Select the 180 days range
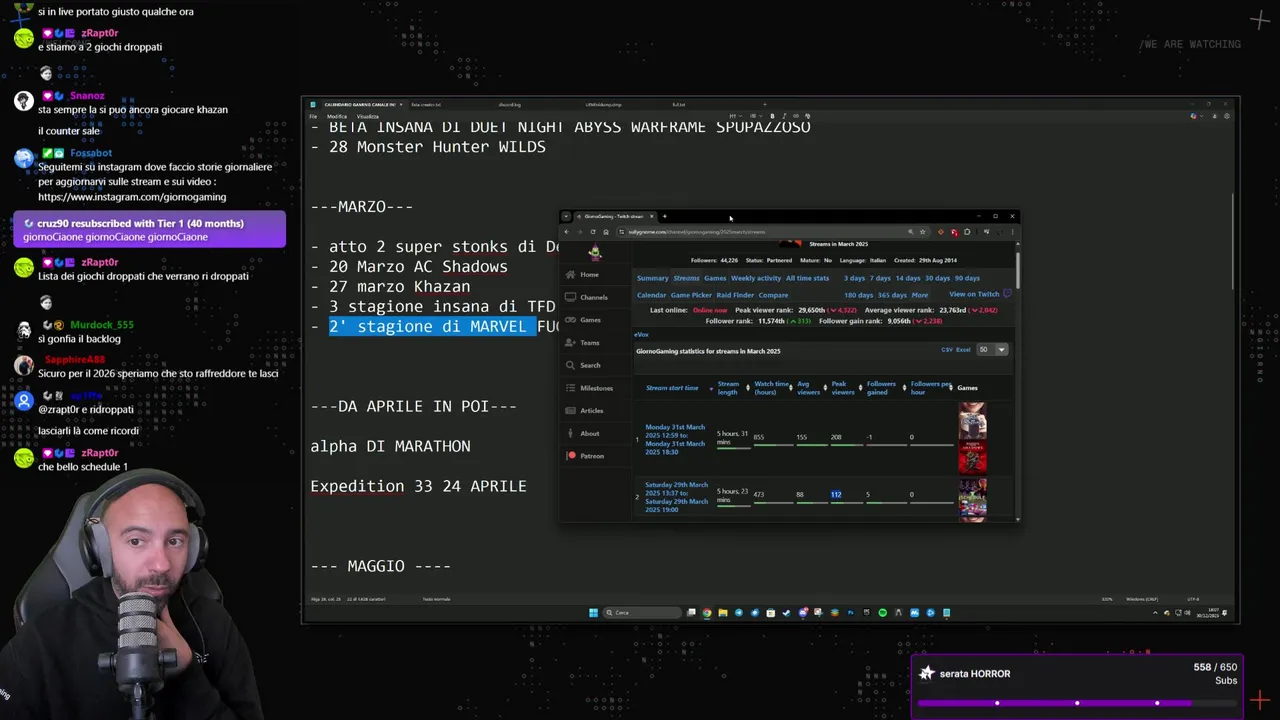 pos(858,295)
